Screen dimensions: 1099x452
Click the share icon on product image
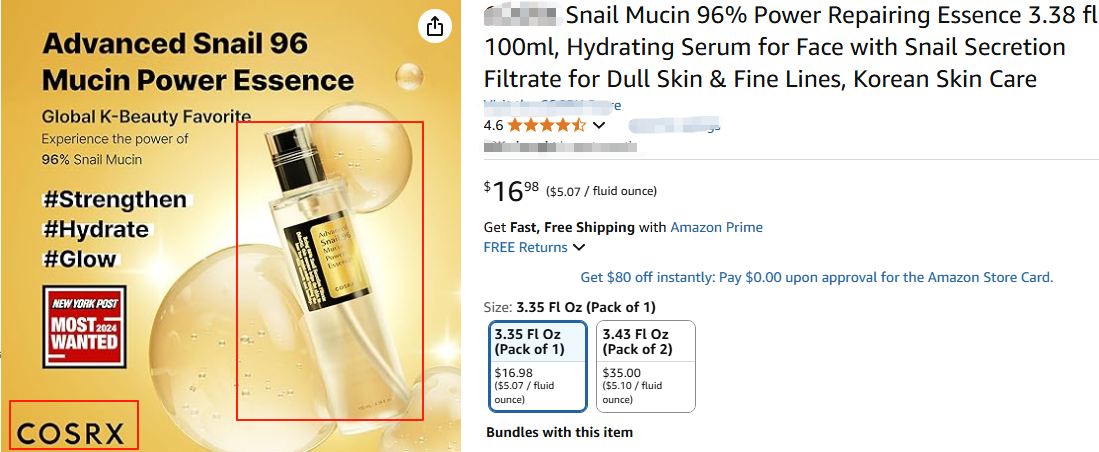click(x=434, y=27)
